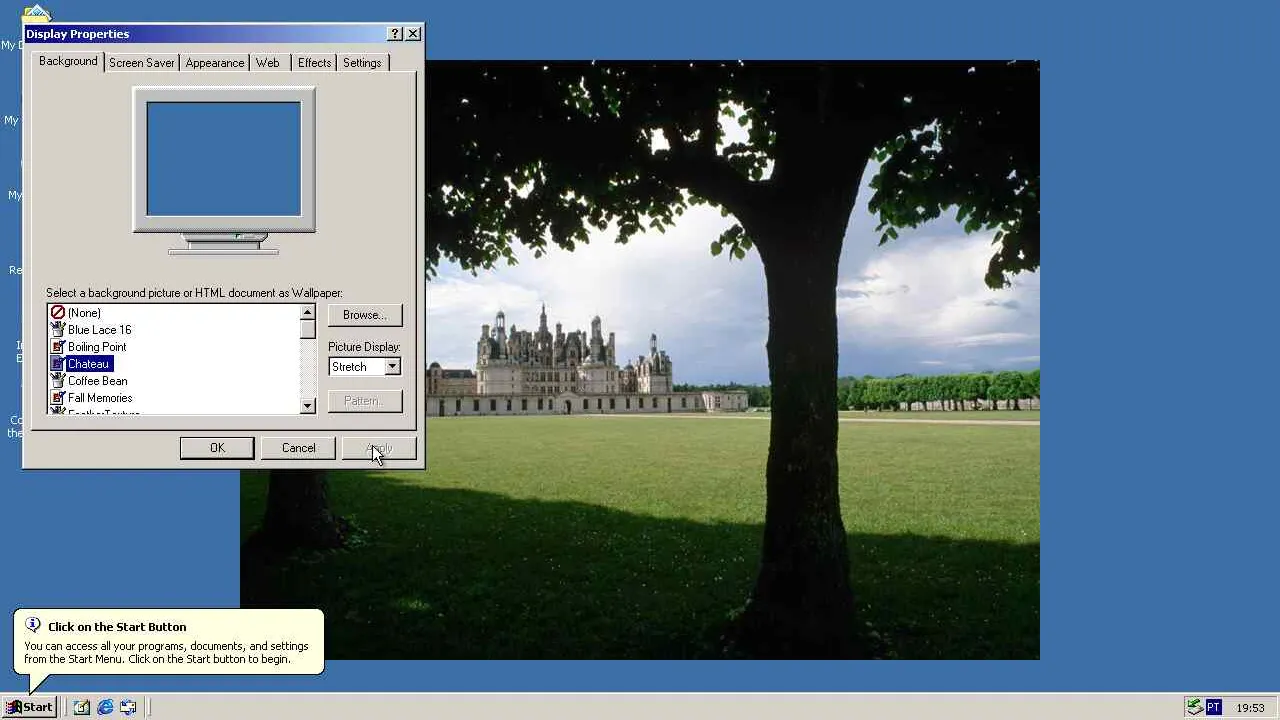Screen dimensions: 1280x720
Task: Click the (None) no-wallpaper icon
Action: tap(58, 313)
